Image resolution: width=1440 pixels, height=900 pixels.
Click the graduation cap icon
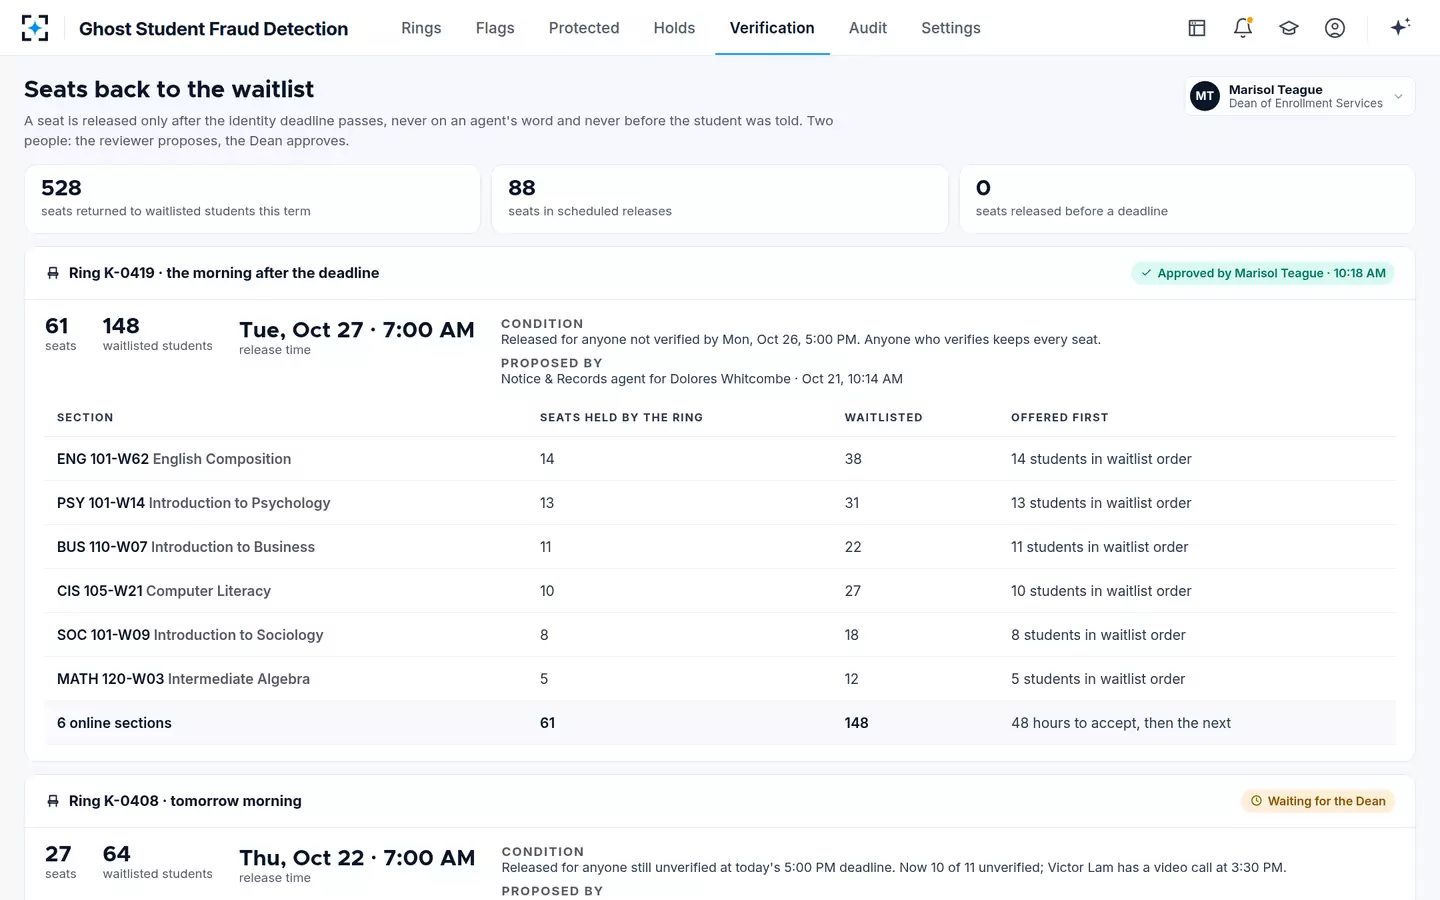tap(1289, 28)
